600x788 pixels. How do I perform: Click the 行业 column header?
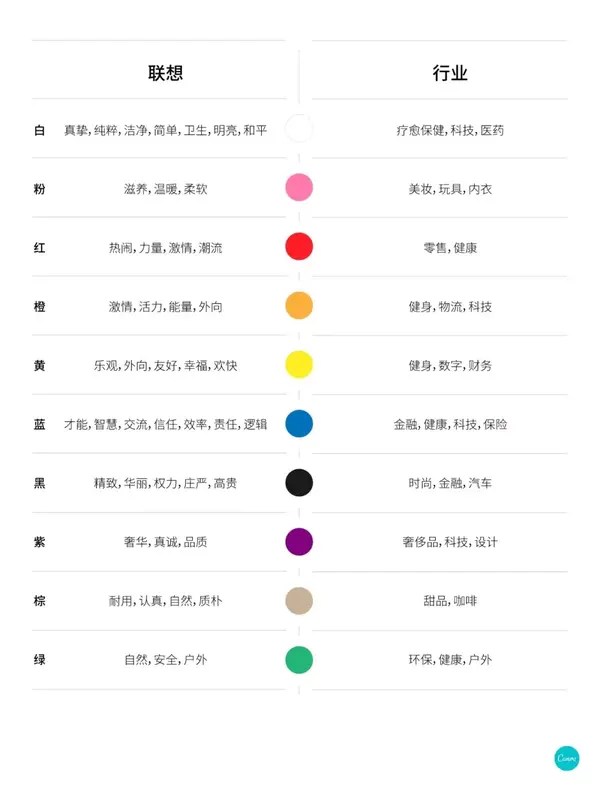pos(450,73)
